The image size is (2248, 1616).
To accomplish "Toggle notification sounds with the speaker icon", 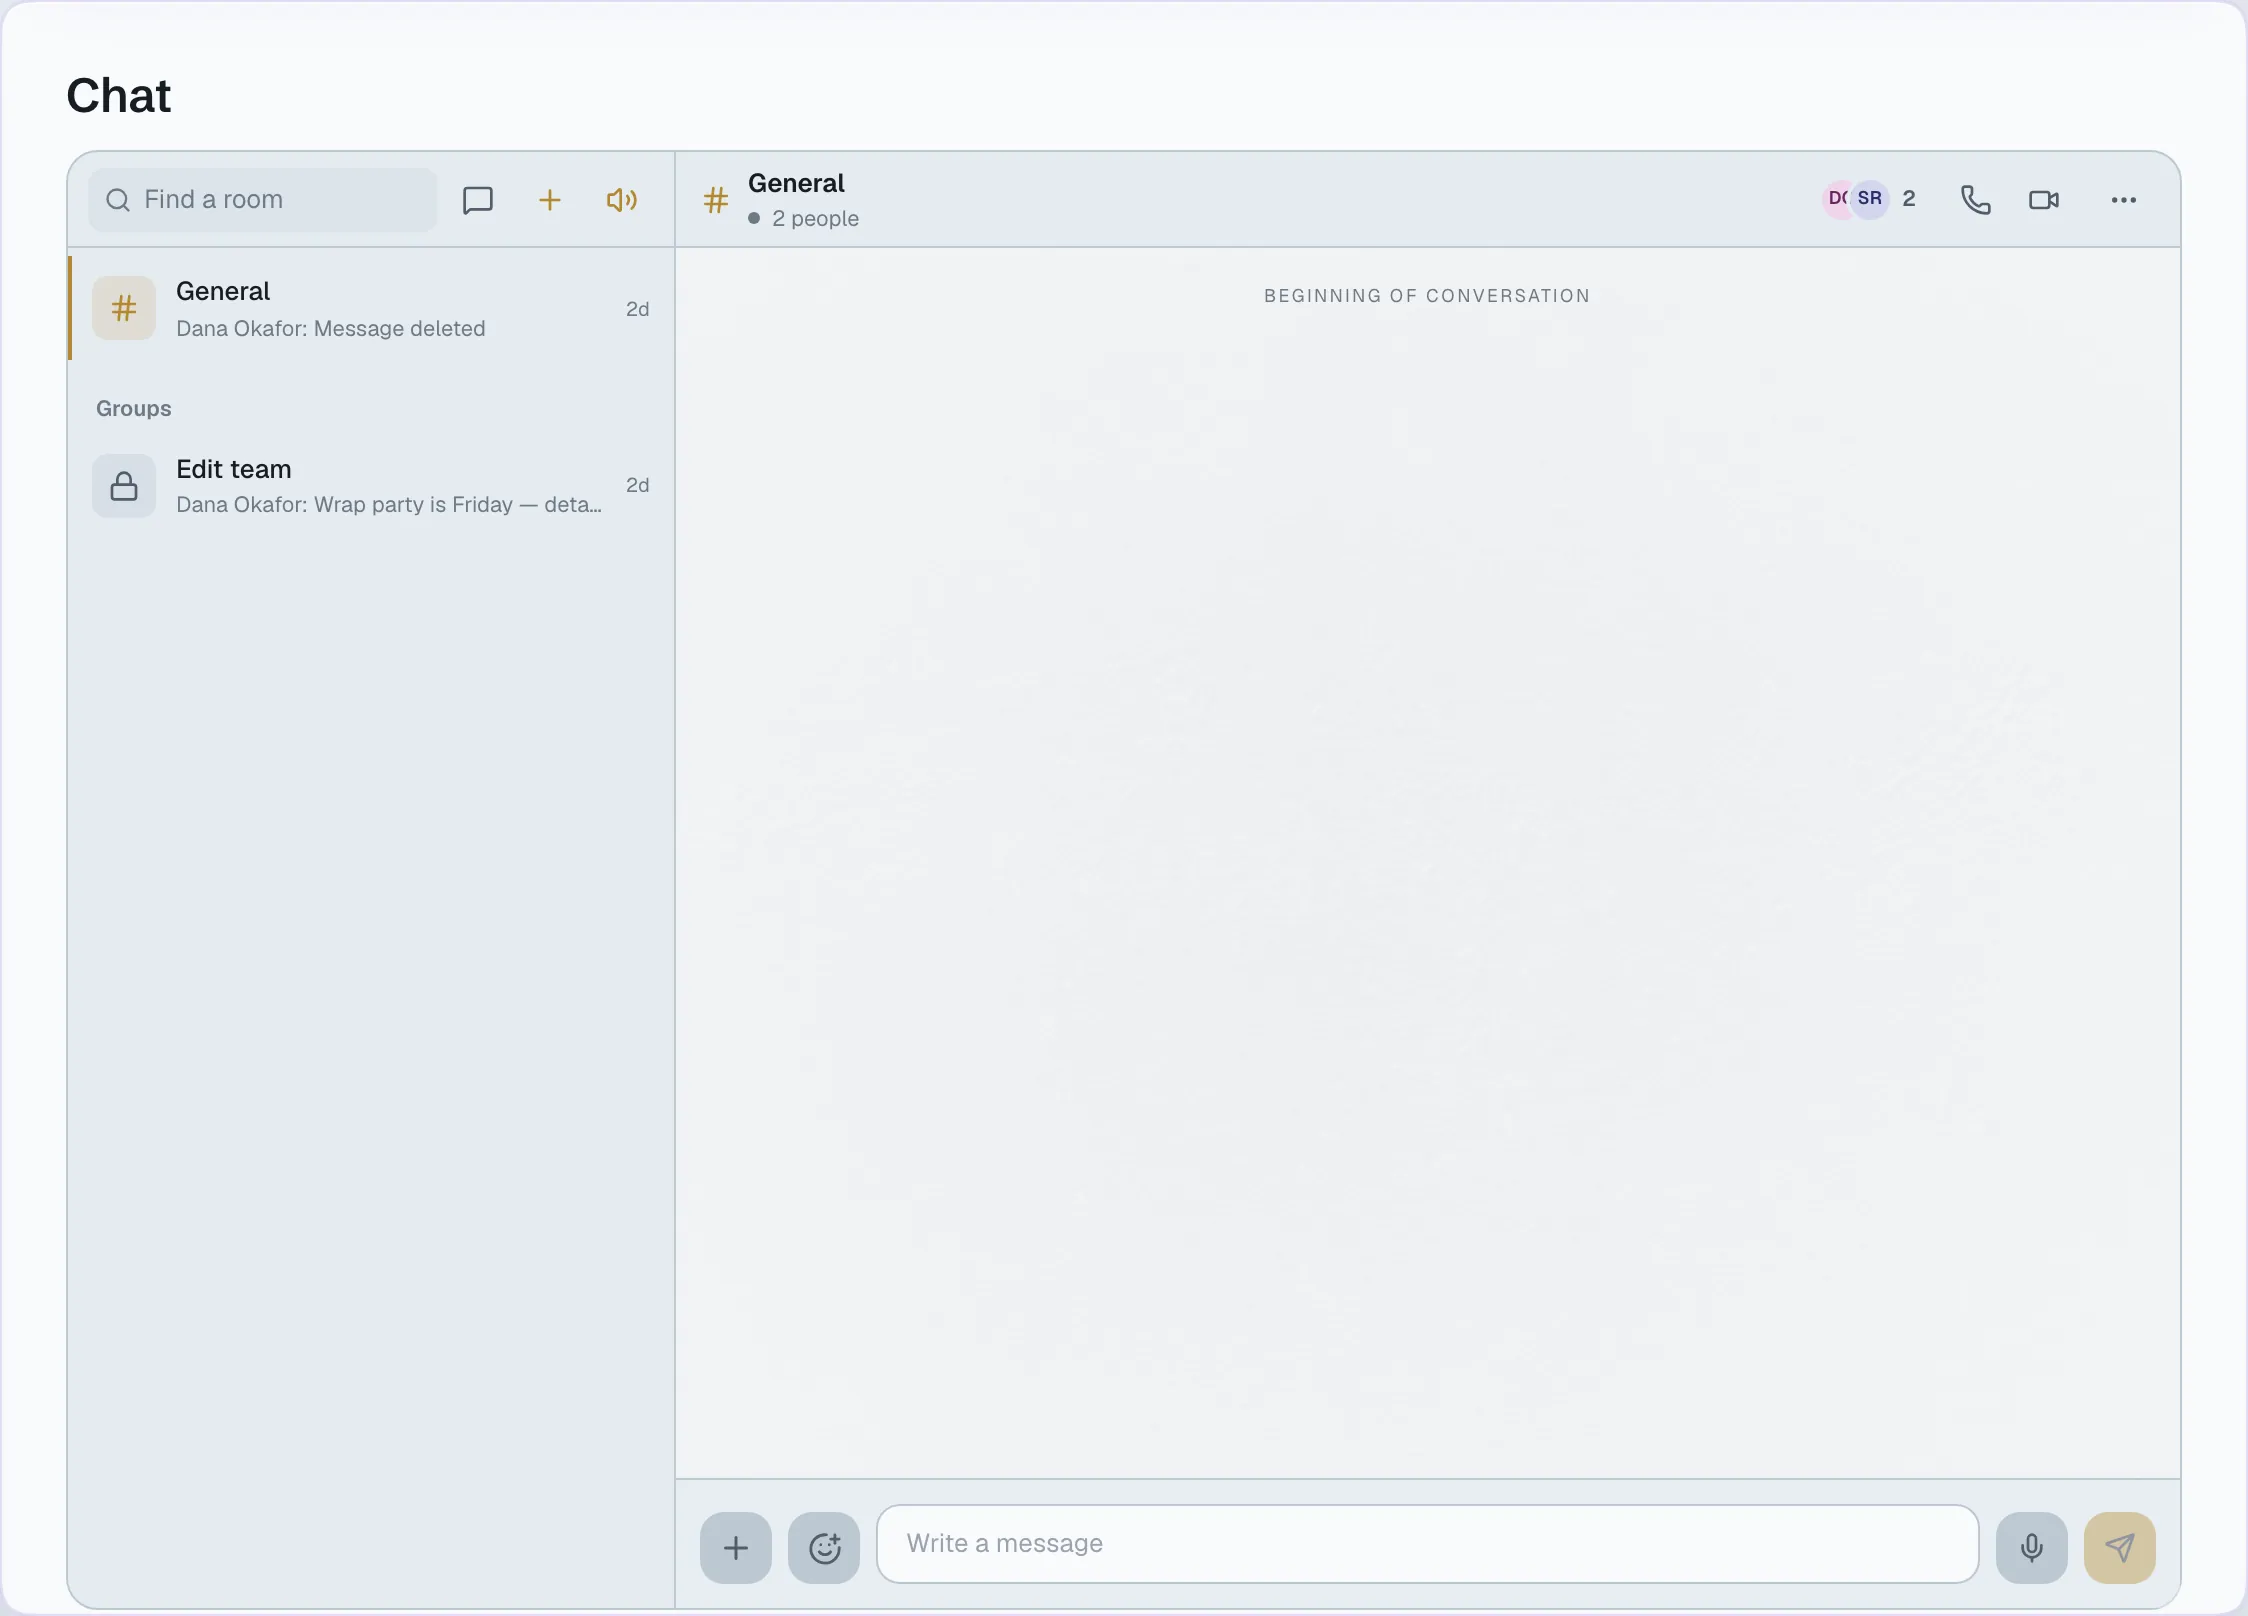I will (x=622, y=200).
